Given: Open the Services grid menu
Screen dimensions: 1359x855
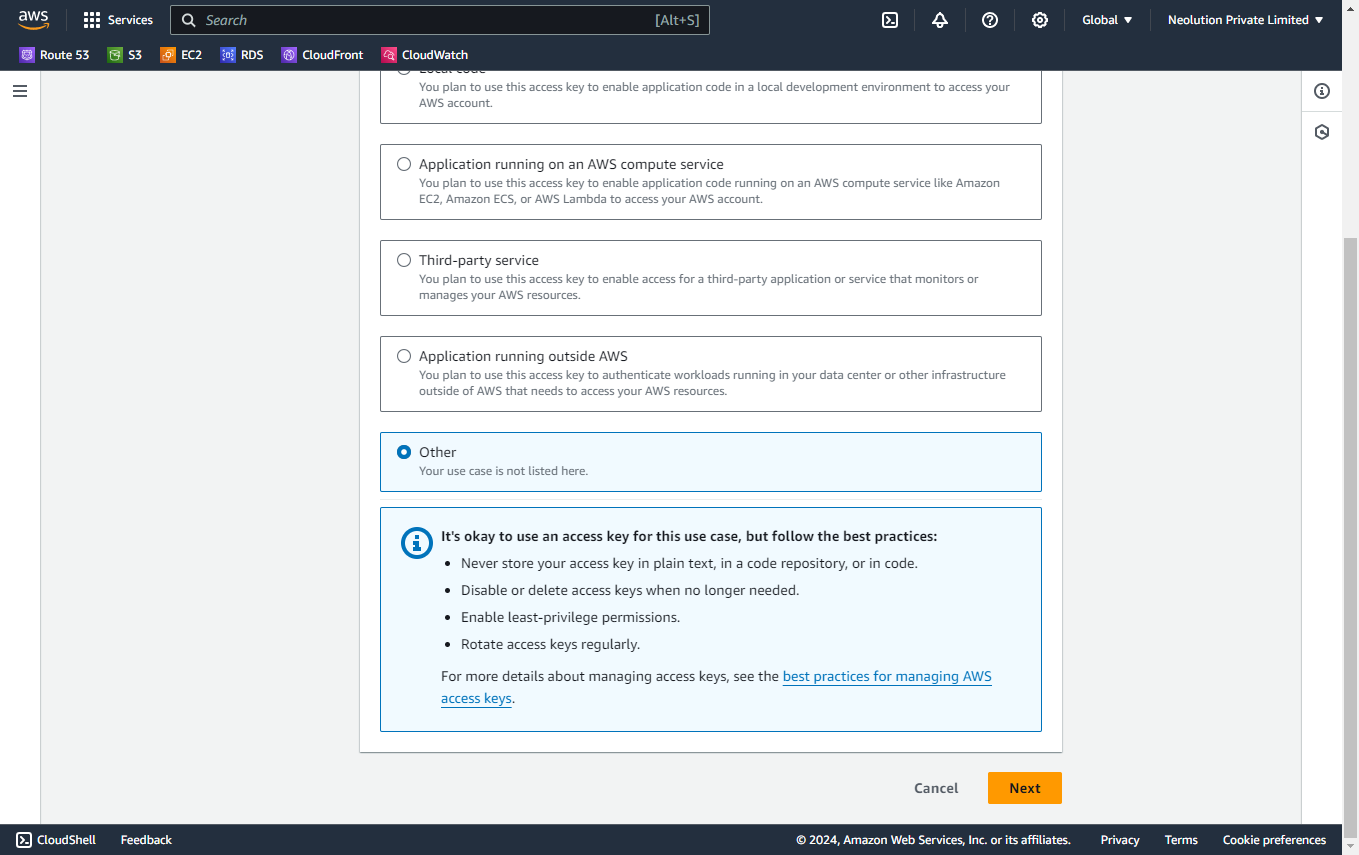Looking at the screenshot, I should click(x=118, y=20).
